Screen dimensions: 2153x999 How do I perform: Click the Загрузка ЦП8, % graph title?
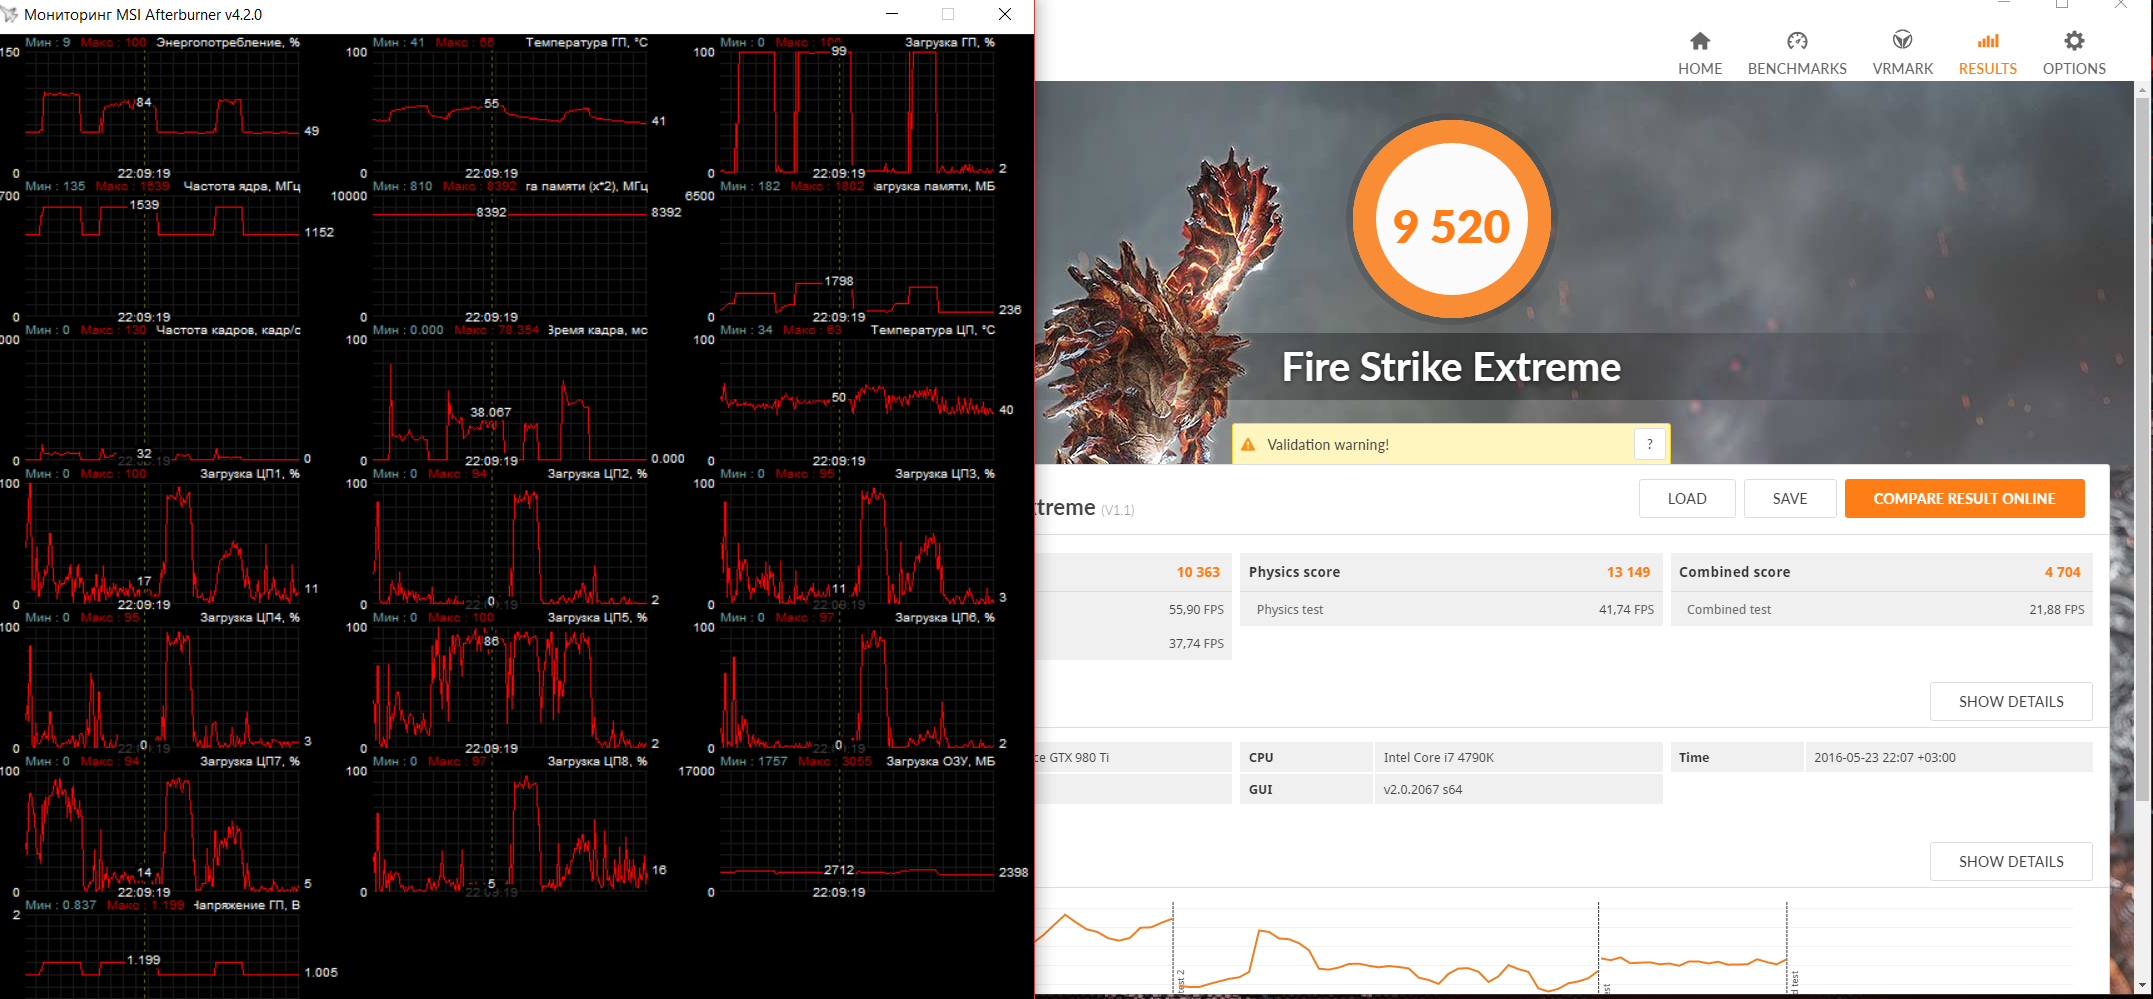point(597,762)
